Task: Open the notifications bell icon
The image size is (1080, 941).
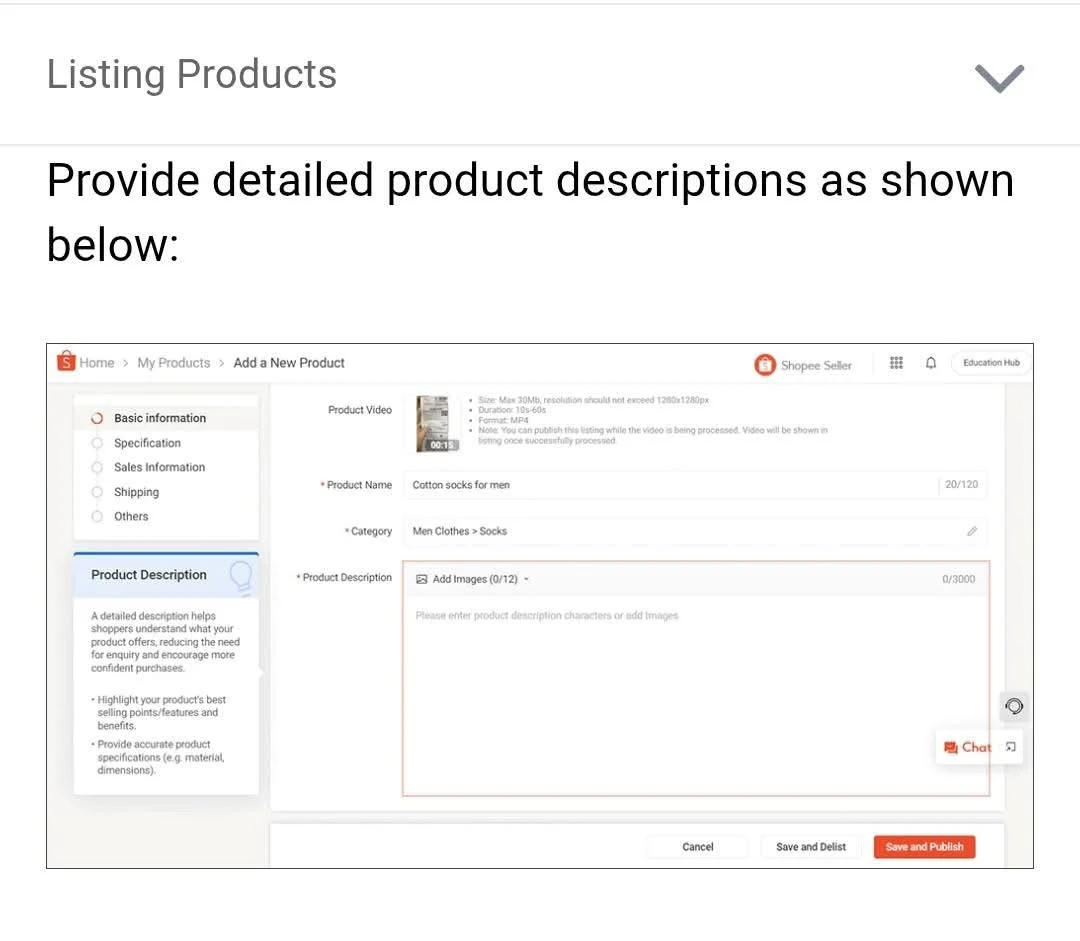Action: click(930, 363)
